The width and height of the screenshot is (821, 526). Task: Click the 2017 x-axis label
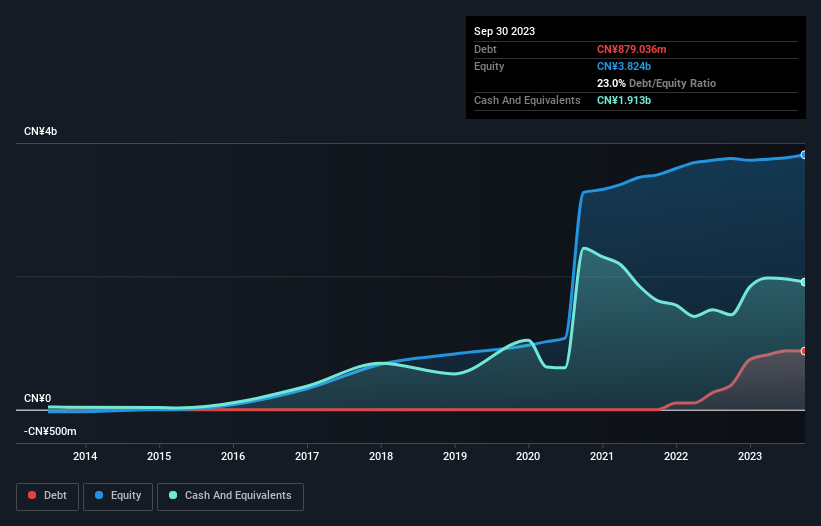point(307,456)
